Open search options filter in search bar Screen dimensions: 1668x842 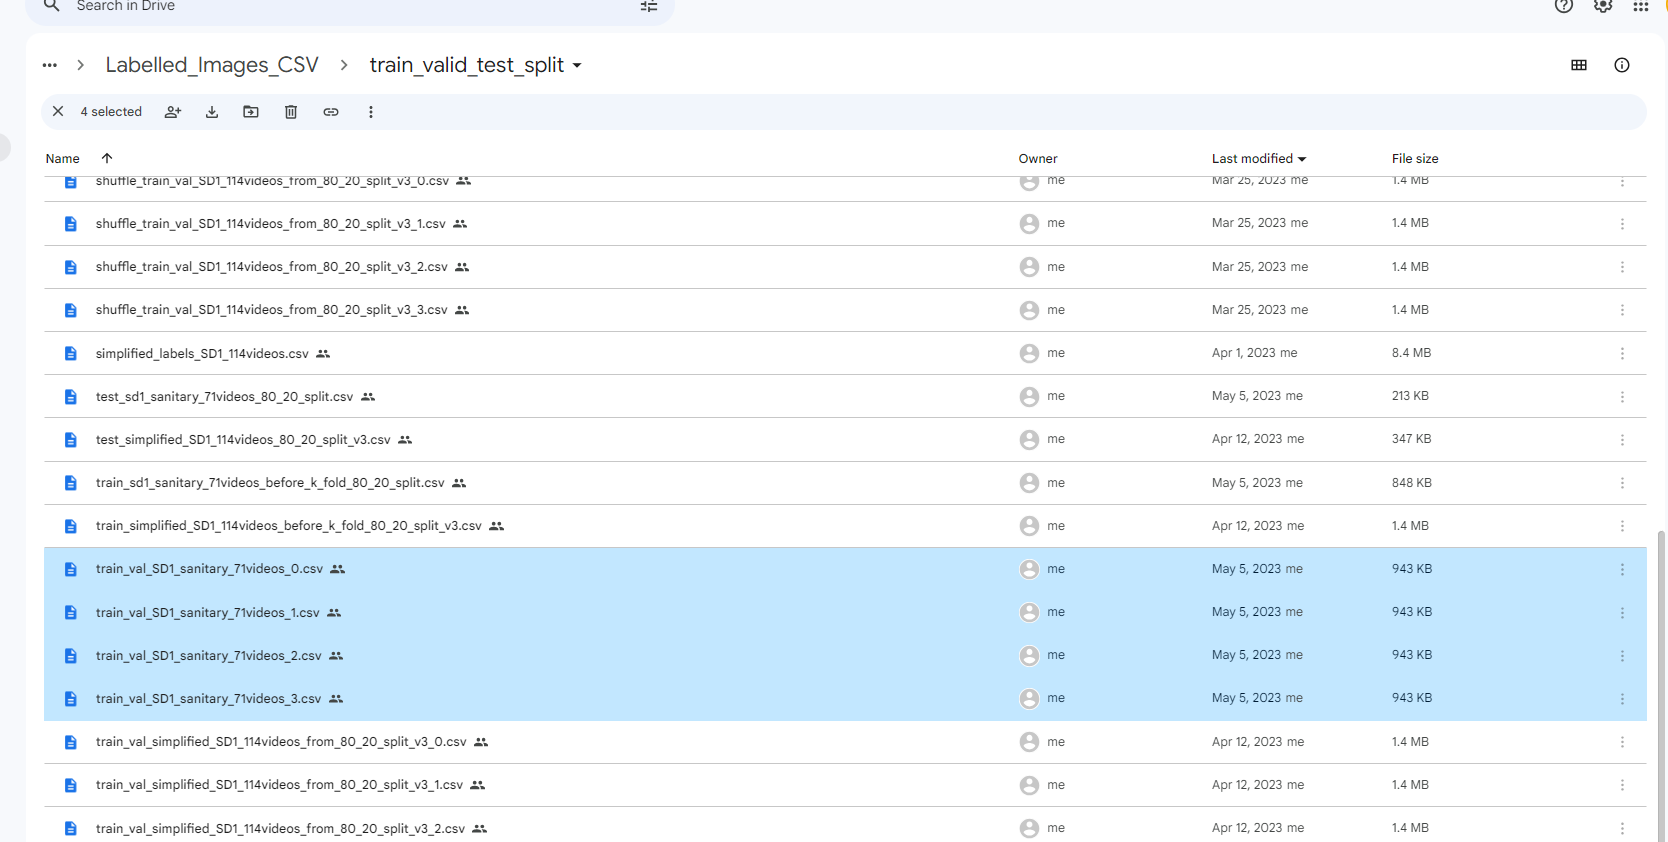pos(649,6)
